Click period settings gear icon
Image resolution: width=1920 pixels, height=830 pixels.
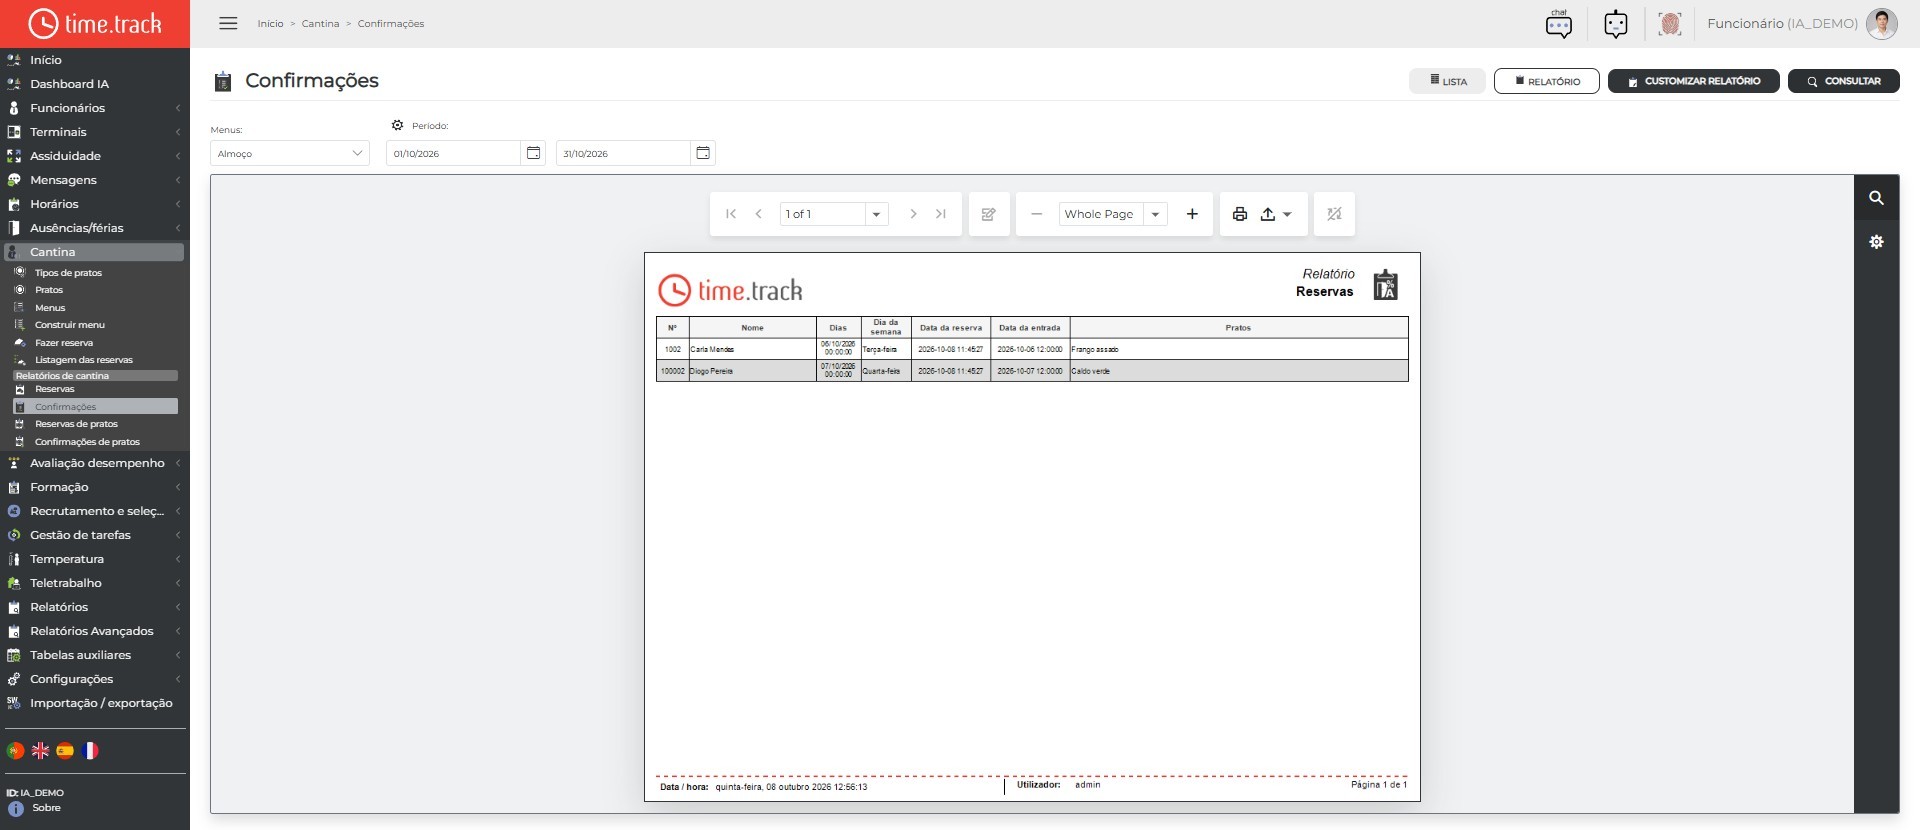point(397,125)
